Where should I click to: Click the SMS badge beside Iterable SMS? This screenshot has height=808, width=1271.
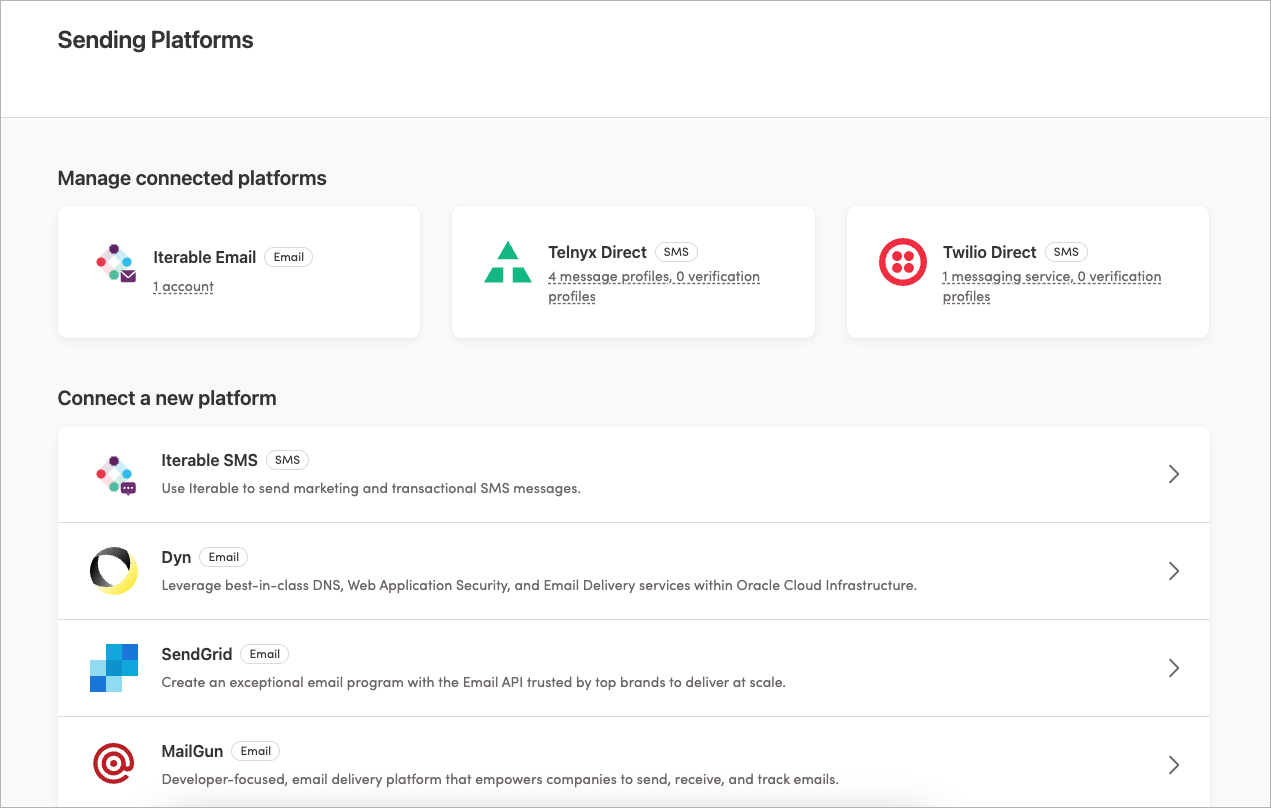tap(287, 460)
